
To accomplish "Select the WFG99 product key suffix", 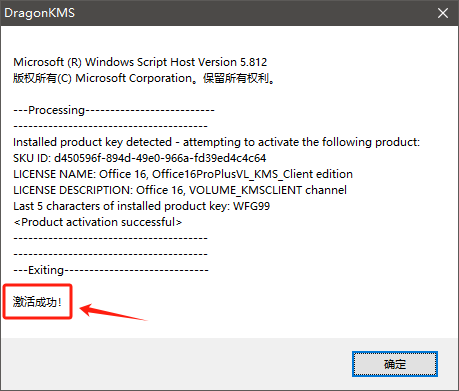I will click(x=251, y=206).
